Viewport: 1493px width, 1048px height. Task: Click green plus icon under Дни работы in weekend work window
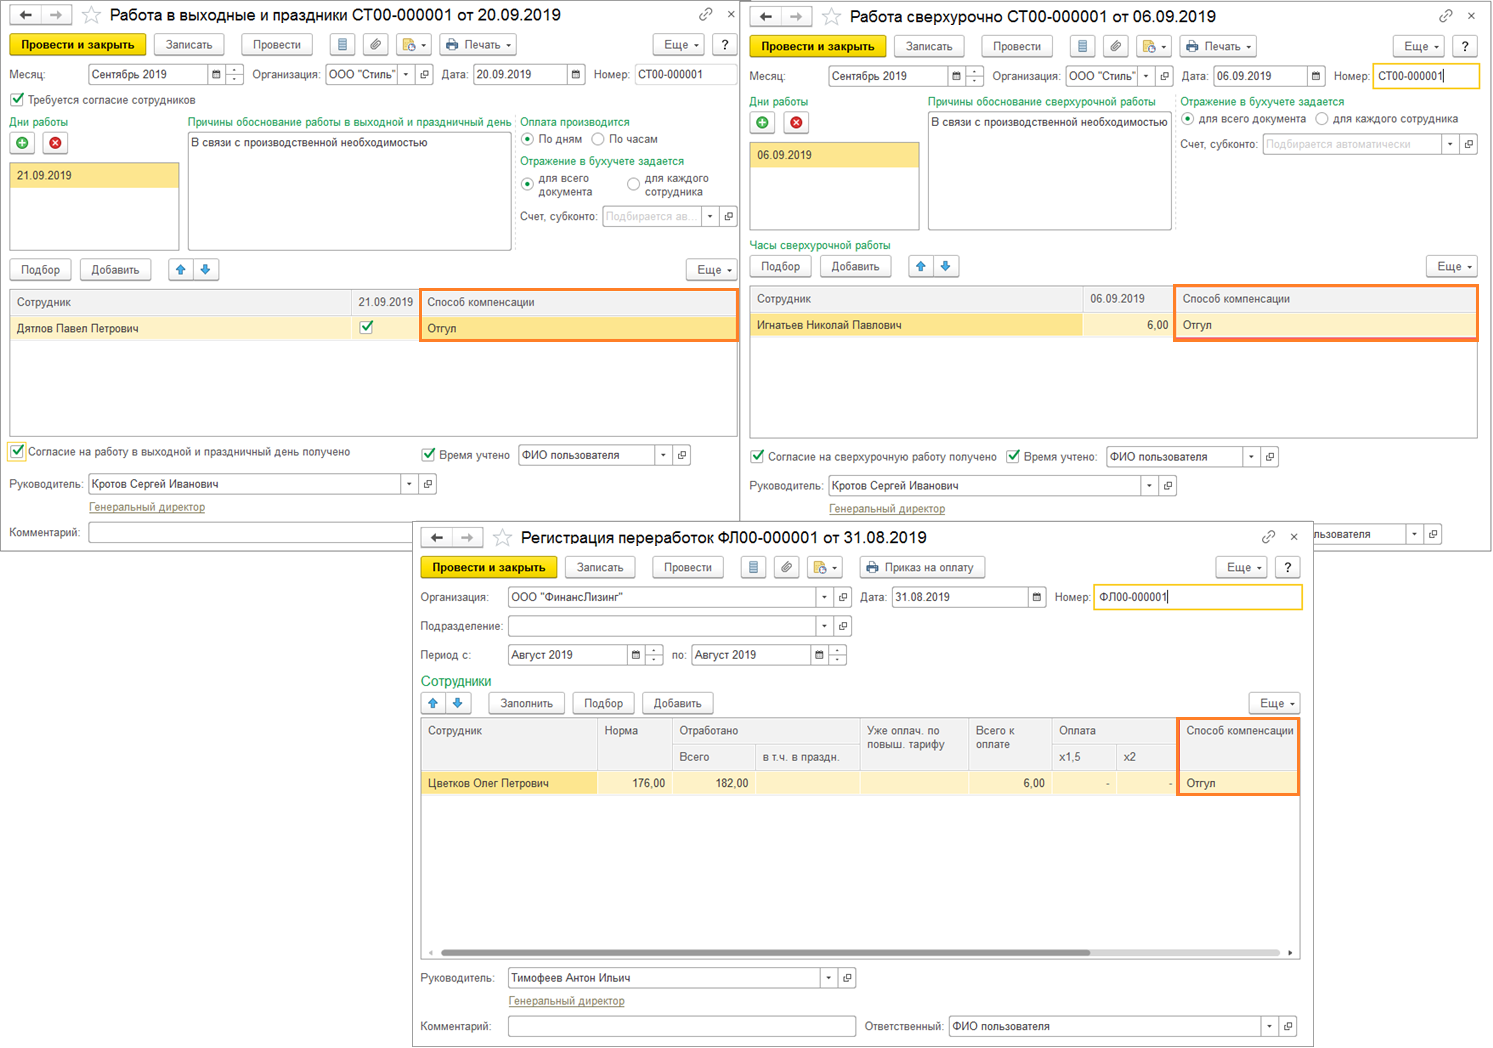click(22, 143)
